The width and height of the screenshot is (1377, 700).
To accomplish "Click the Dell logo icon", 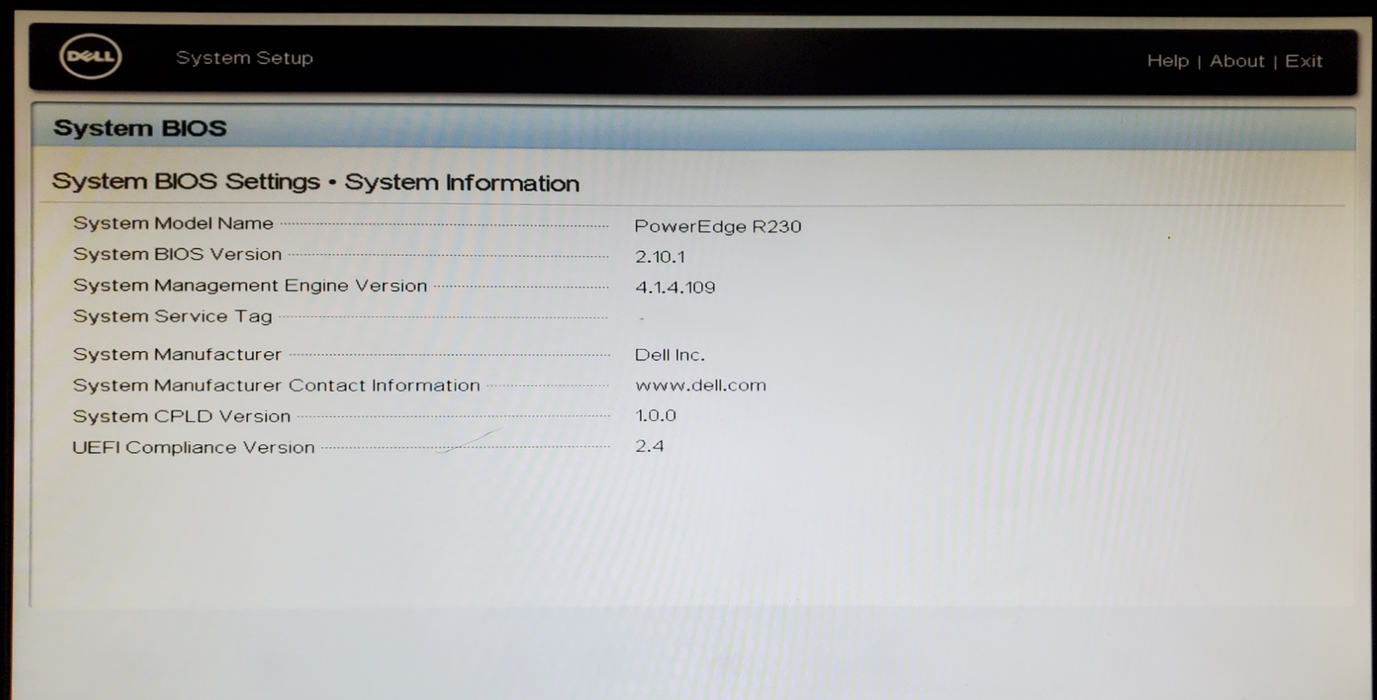I will pyautogui.click(x=90, y=58).
